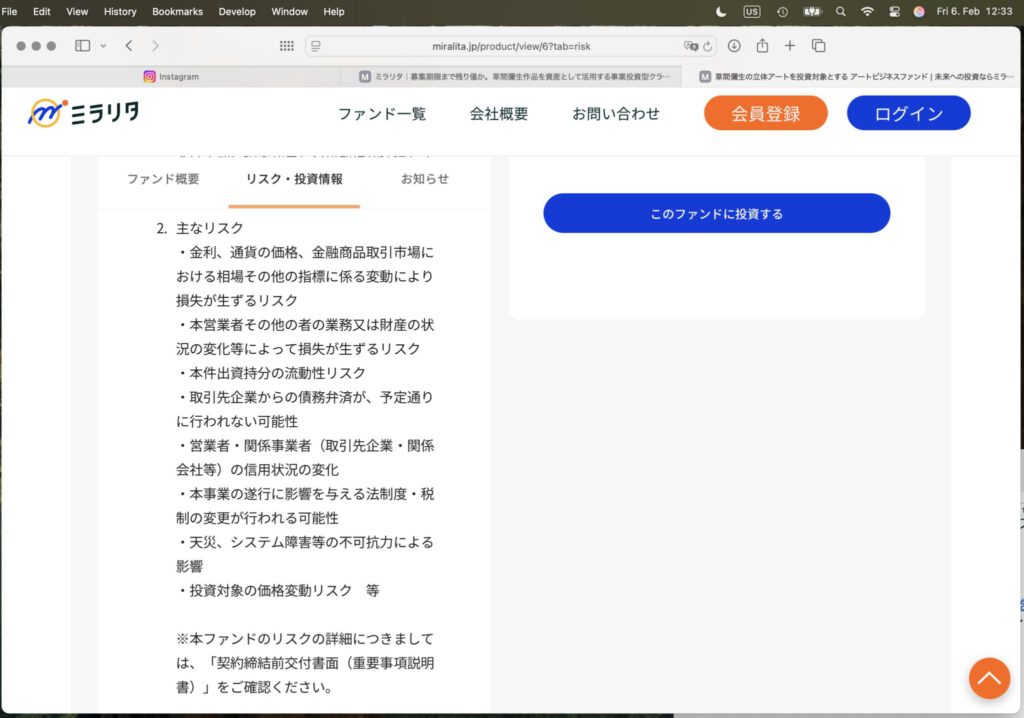Expand the sidebar dropdown chevron
This screenshot has height=718, width=1024.
[x=103, y=46]
